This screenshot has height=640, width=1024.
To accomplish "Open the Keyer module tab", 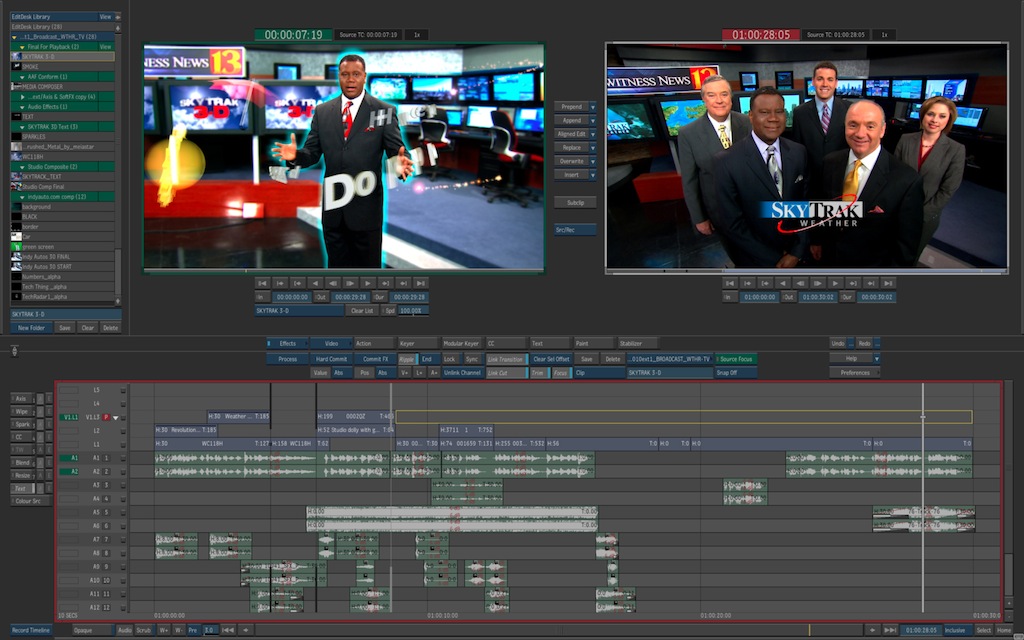I will click(x=418, y=344).
